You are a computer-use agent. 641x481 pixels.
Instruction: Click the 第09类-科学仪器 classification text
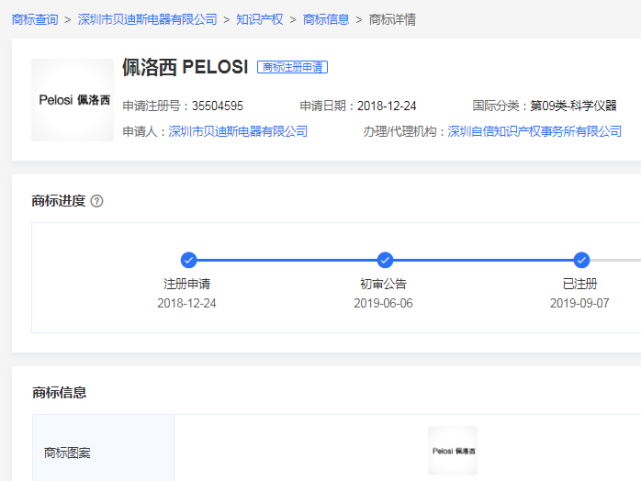pyautogui.click(x=573, y=105)
